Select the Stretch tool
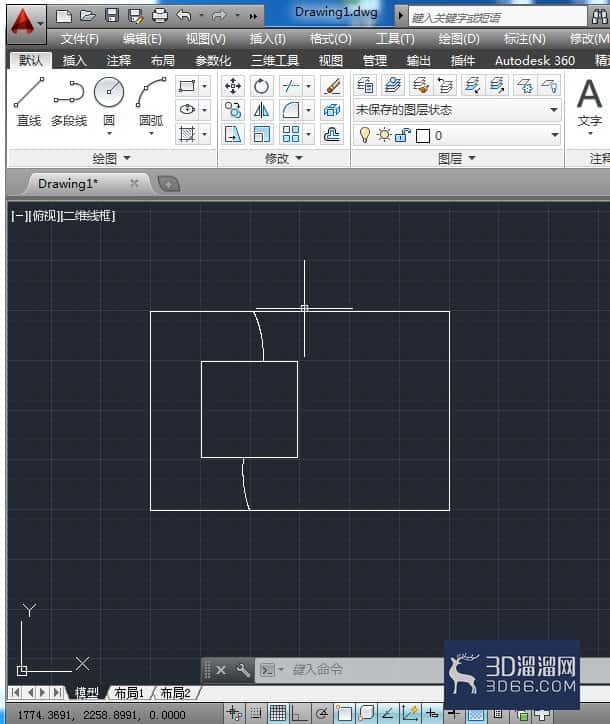Screen dimensions: 610x724 (x=233, y=135)
